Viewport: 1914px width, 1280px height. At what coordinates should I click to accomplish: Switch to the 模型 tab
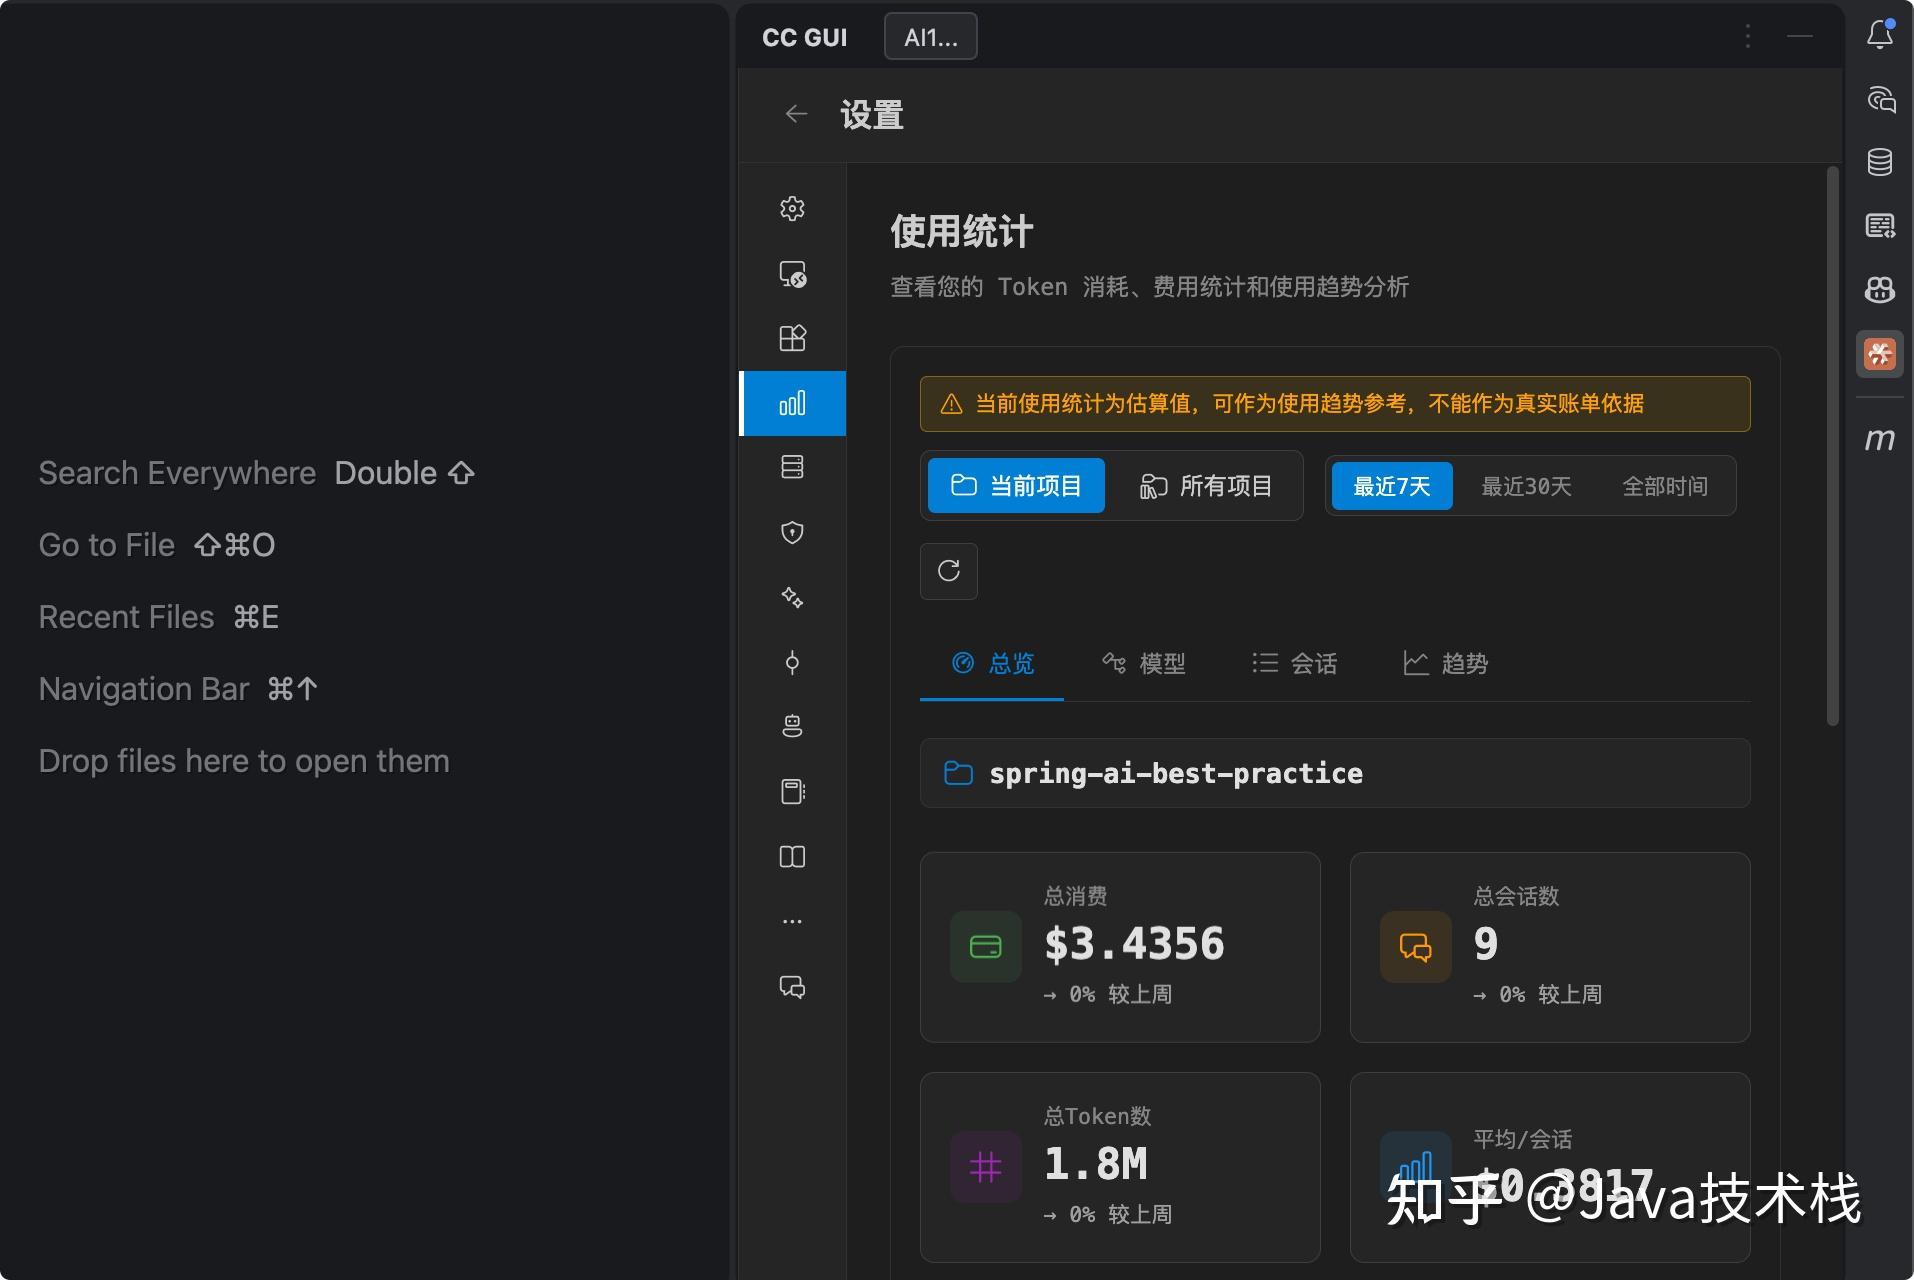(1143, 663)
